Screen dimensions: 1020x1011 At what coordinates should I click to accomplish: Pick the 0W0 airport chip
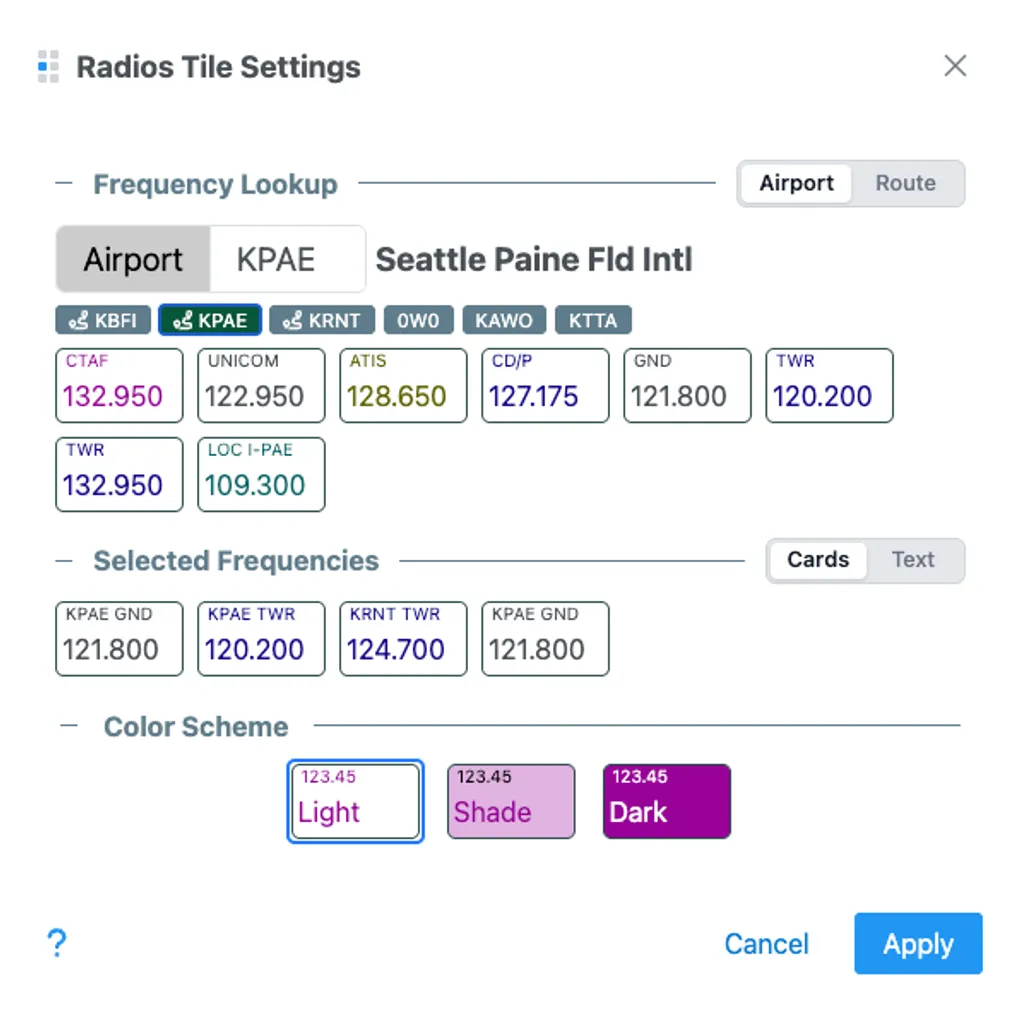(418, 321)
